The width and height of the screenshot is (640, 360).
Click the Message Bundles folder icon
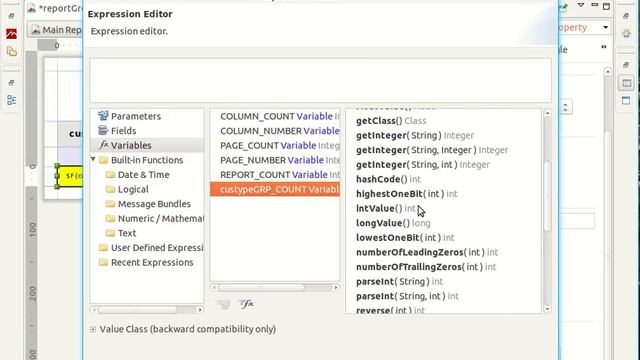pyautogui.click(x=110, y=204)
